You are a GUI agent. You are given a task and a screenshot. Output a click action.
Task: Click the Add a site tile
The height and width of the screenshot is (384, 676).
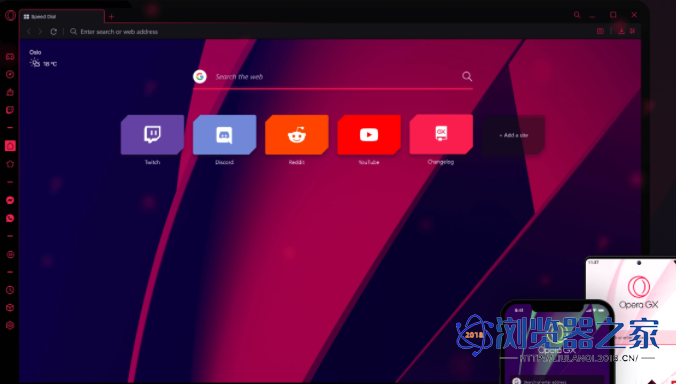[513, 135]
